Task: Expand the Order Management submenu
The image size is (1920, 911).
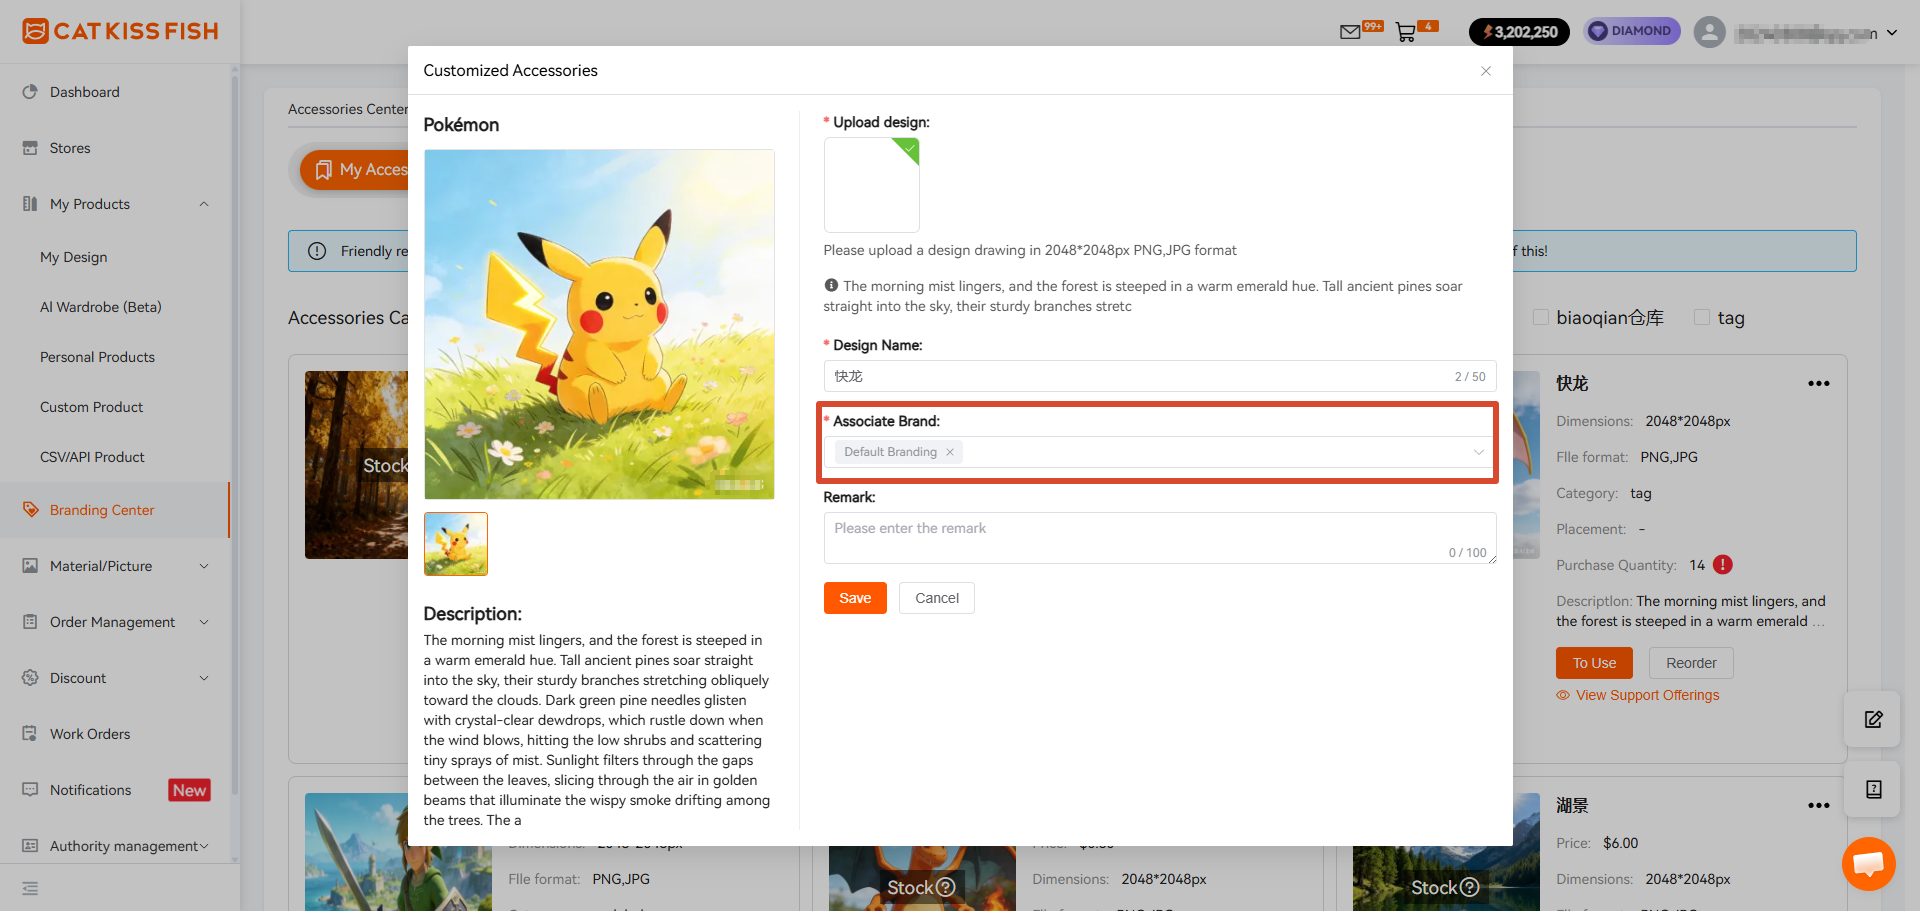Action: (204, 622)
